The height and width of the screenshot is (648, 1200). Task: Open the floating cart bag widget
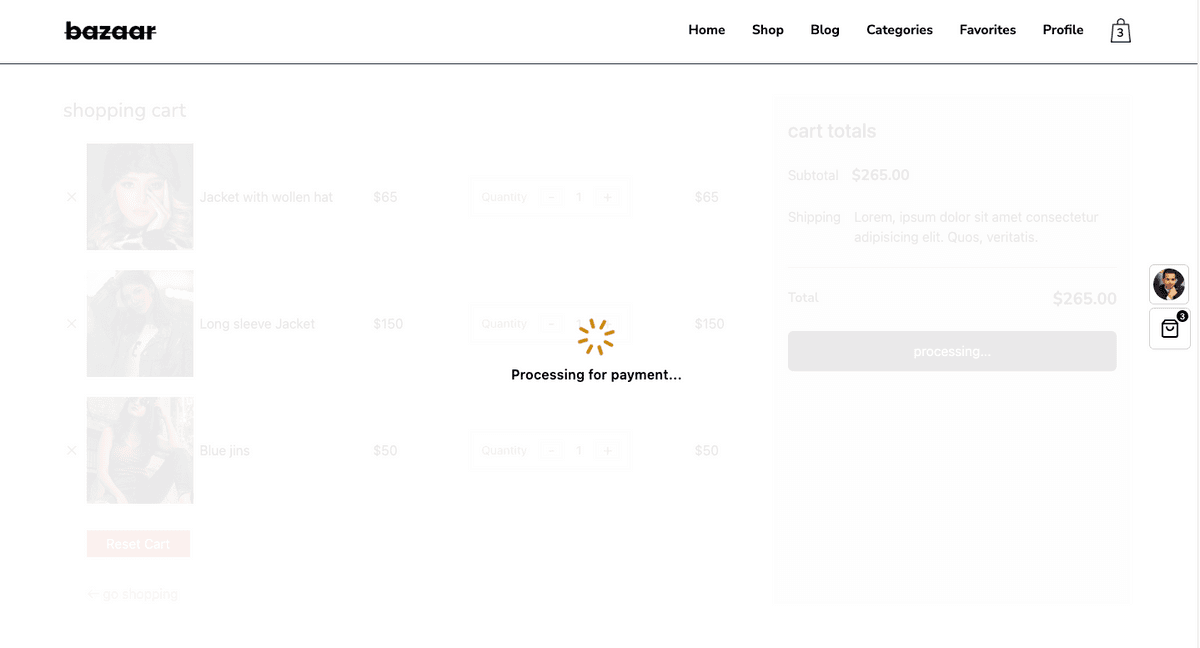[1169, 329]
